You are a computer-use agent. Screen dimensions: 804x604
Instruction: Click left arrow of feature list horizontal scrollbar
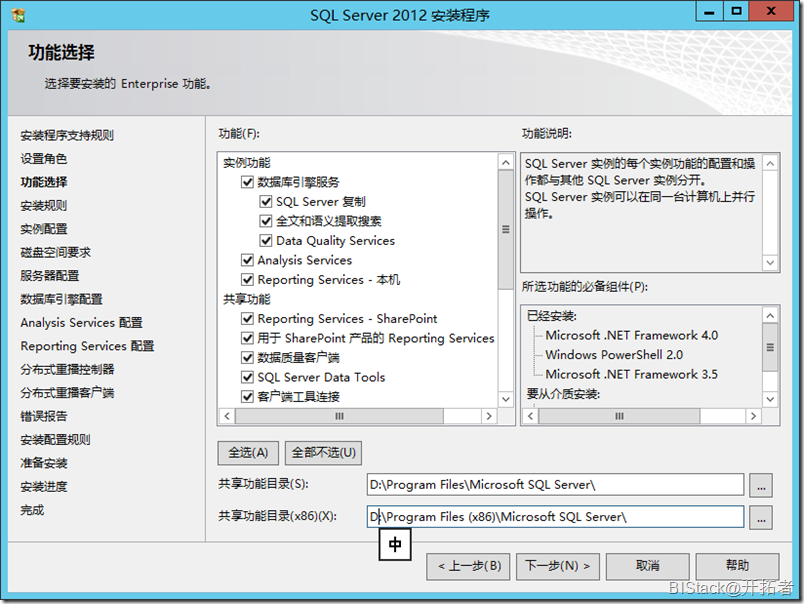pos(227,416)
